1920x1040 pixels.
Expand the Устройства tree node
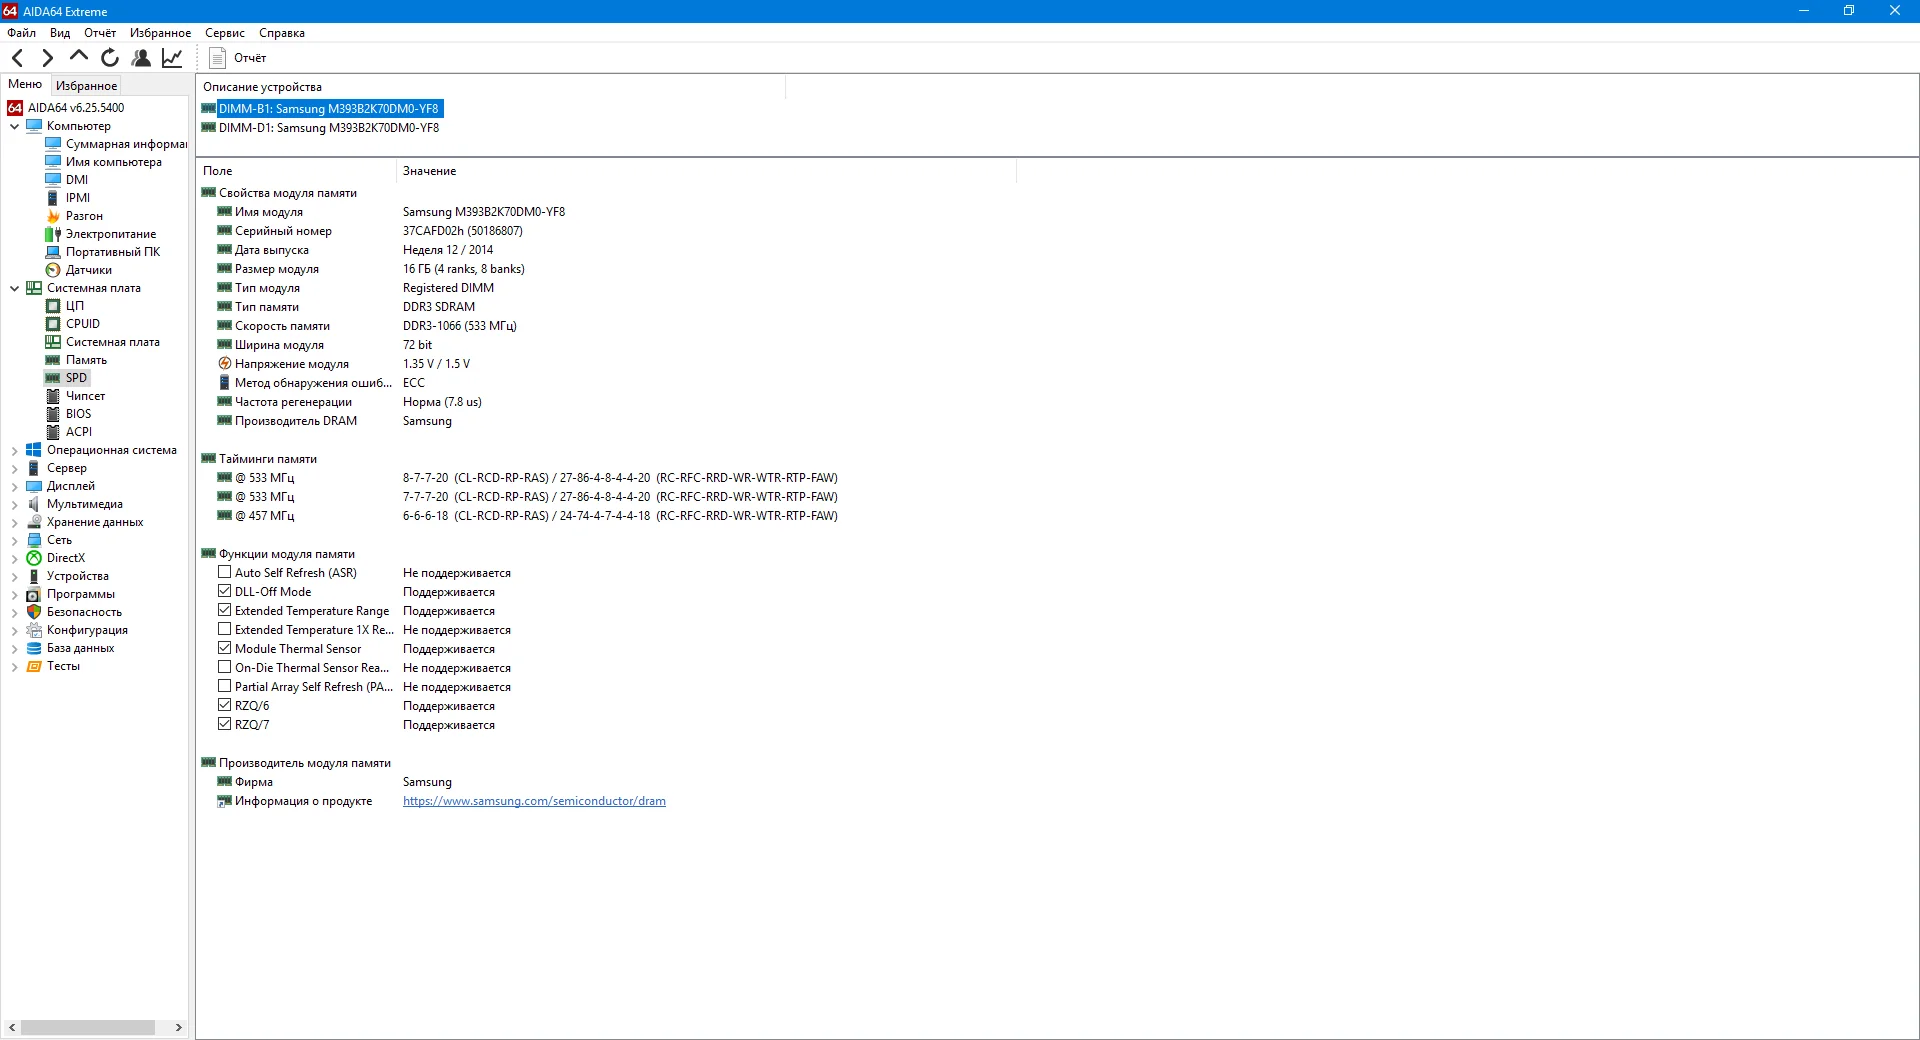tap(14, 576)
